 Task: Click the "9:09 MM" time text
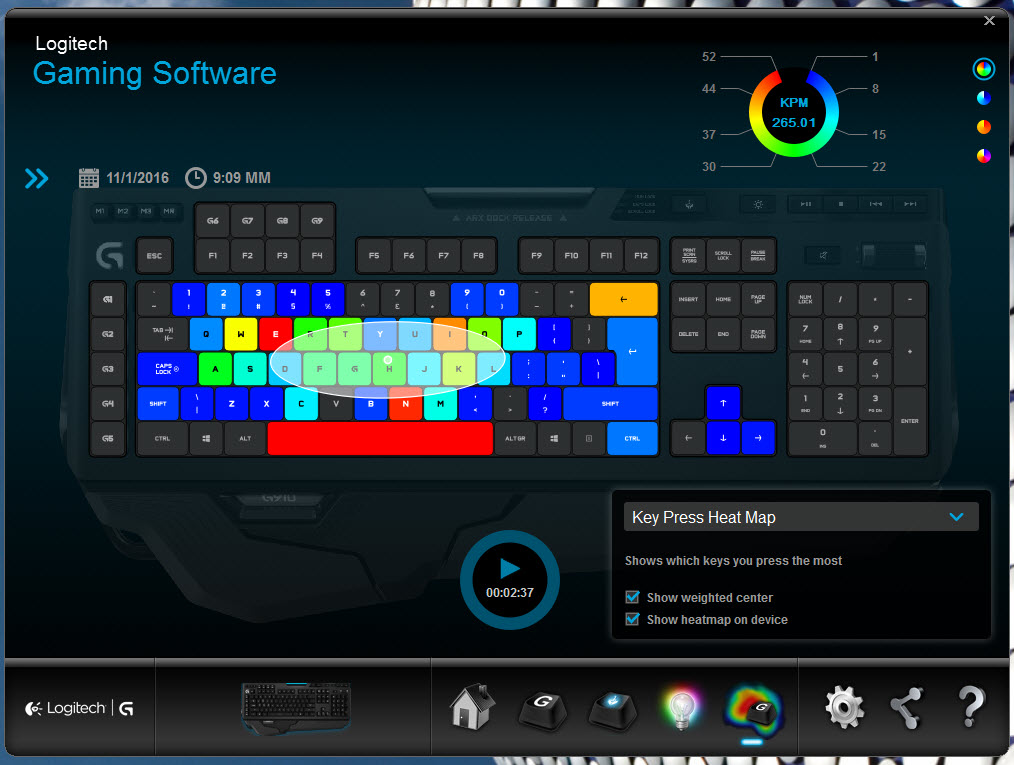coord(242,178)
